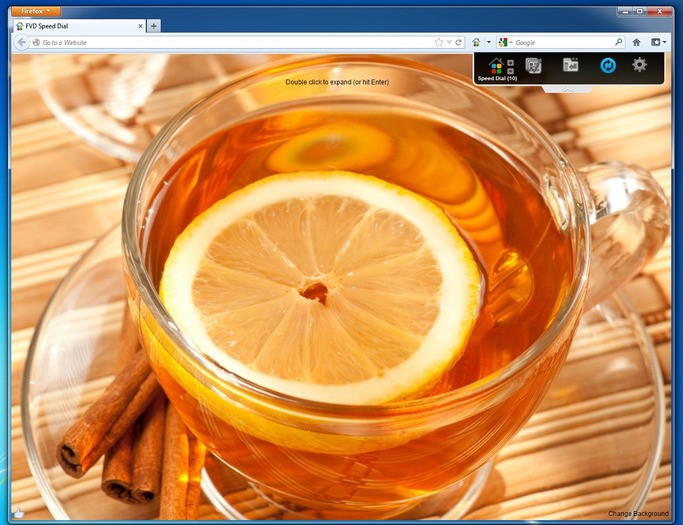Viewport: 683px width, 525px height.
Task: Open Speed Dial settings gear
Action: (x=640, y=65)
